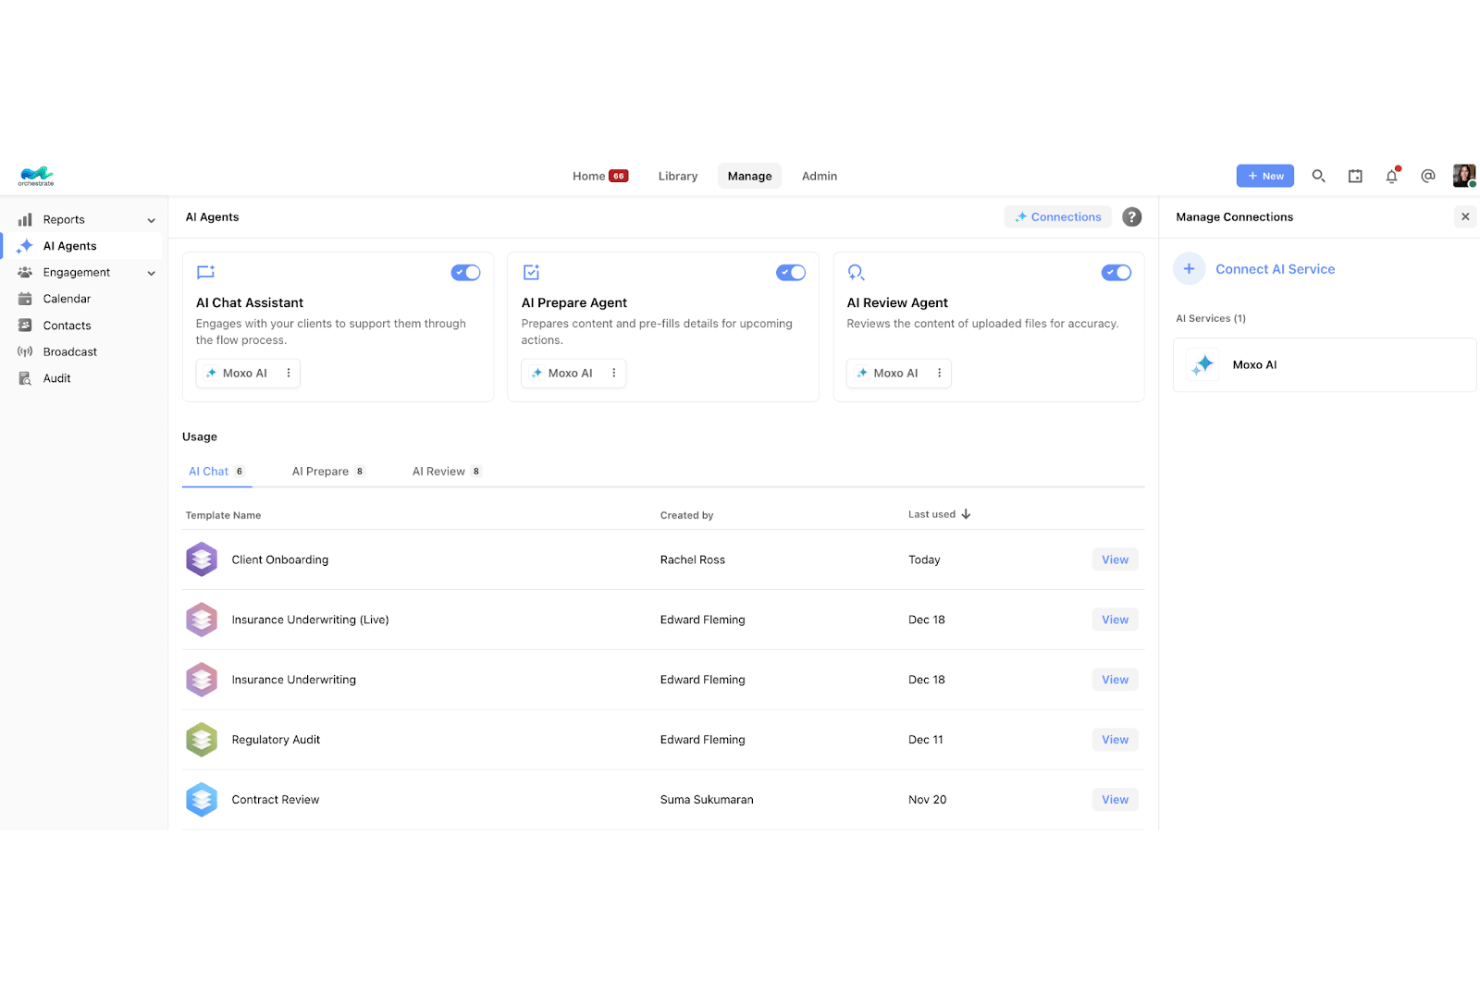Expand the Reports sidebar section

coord(151,220)
